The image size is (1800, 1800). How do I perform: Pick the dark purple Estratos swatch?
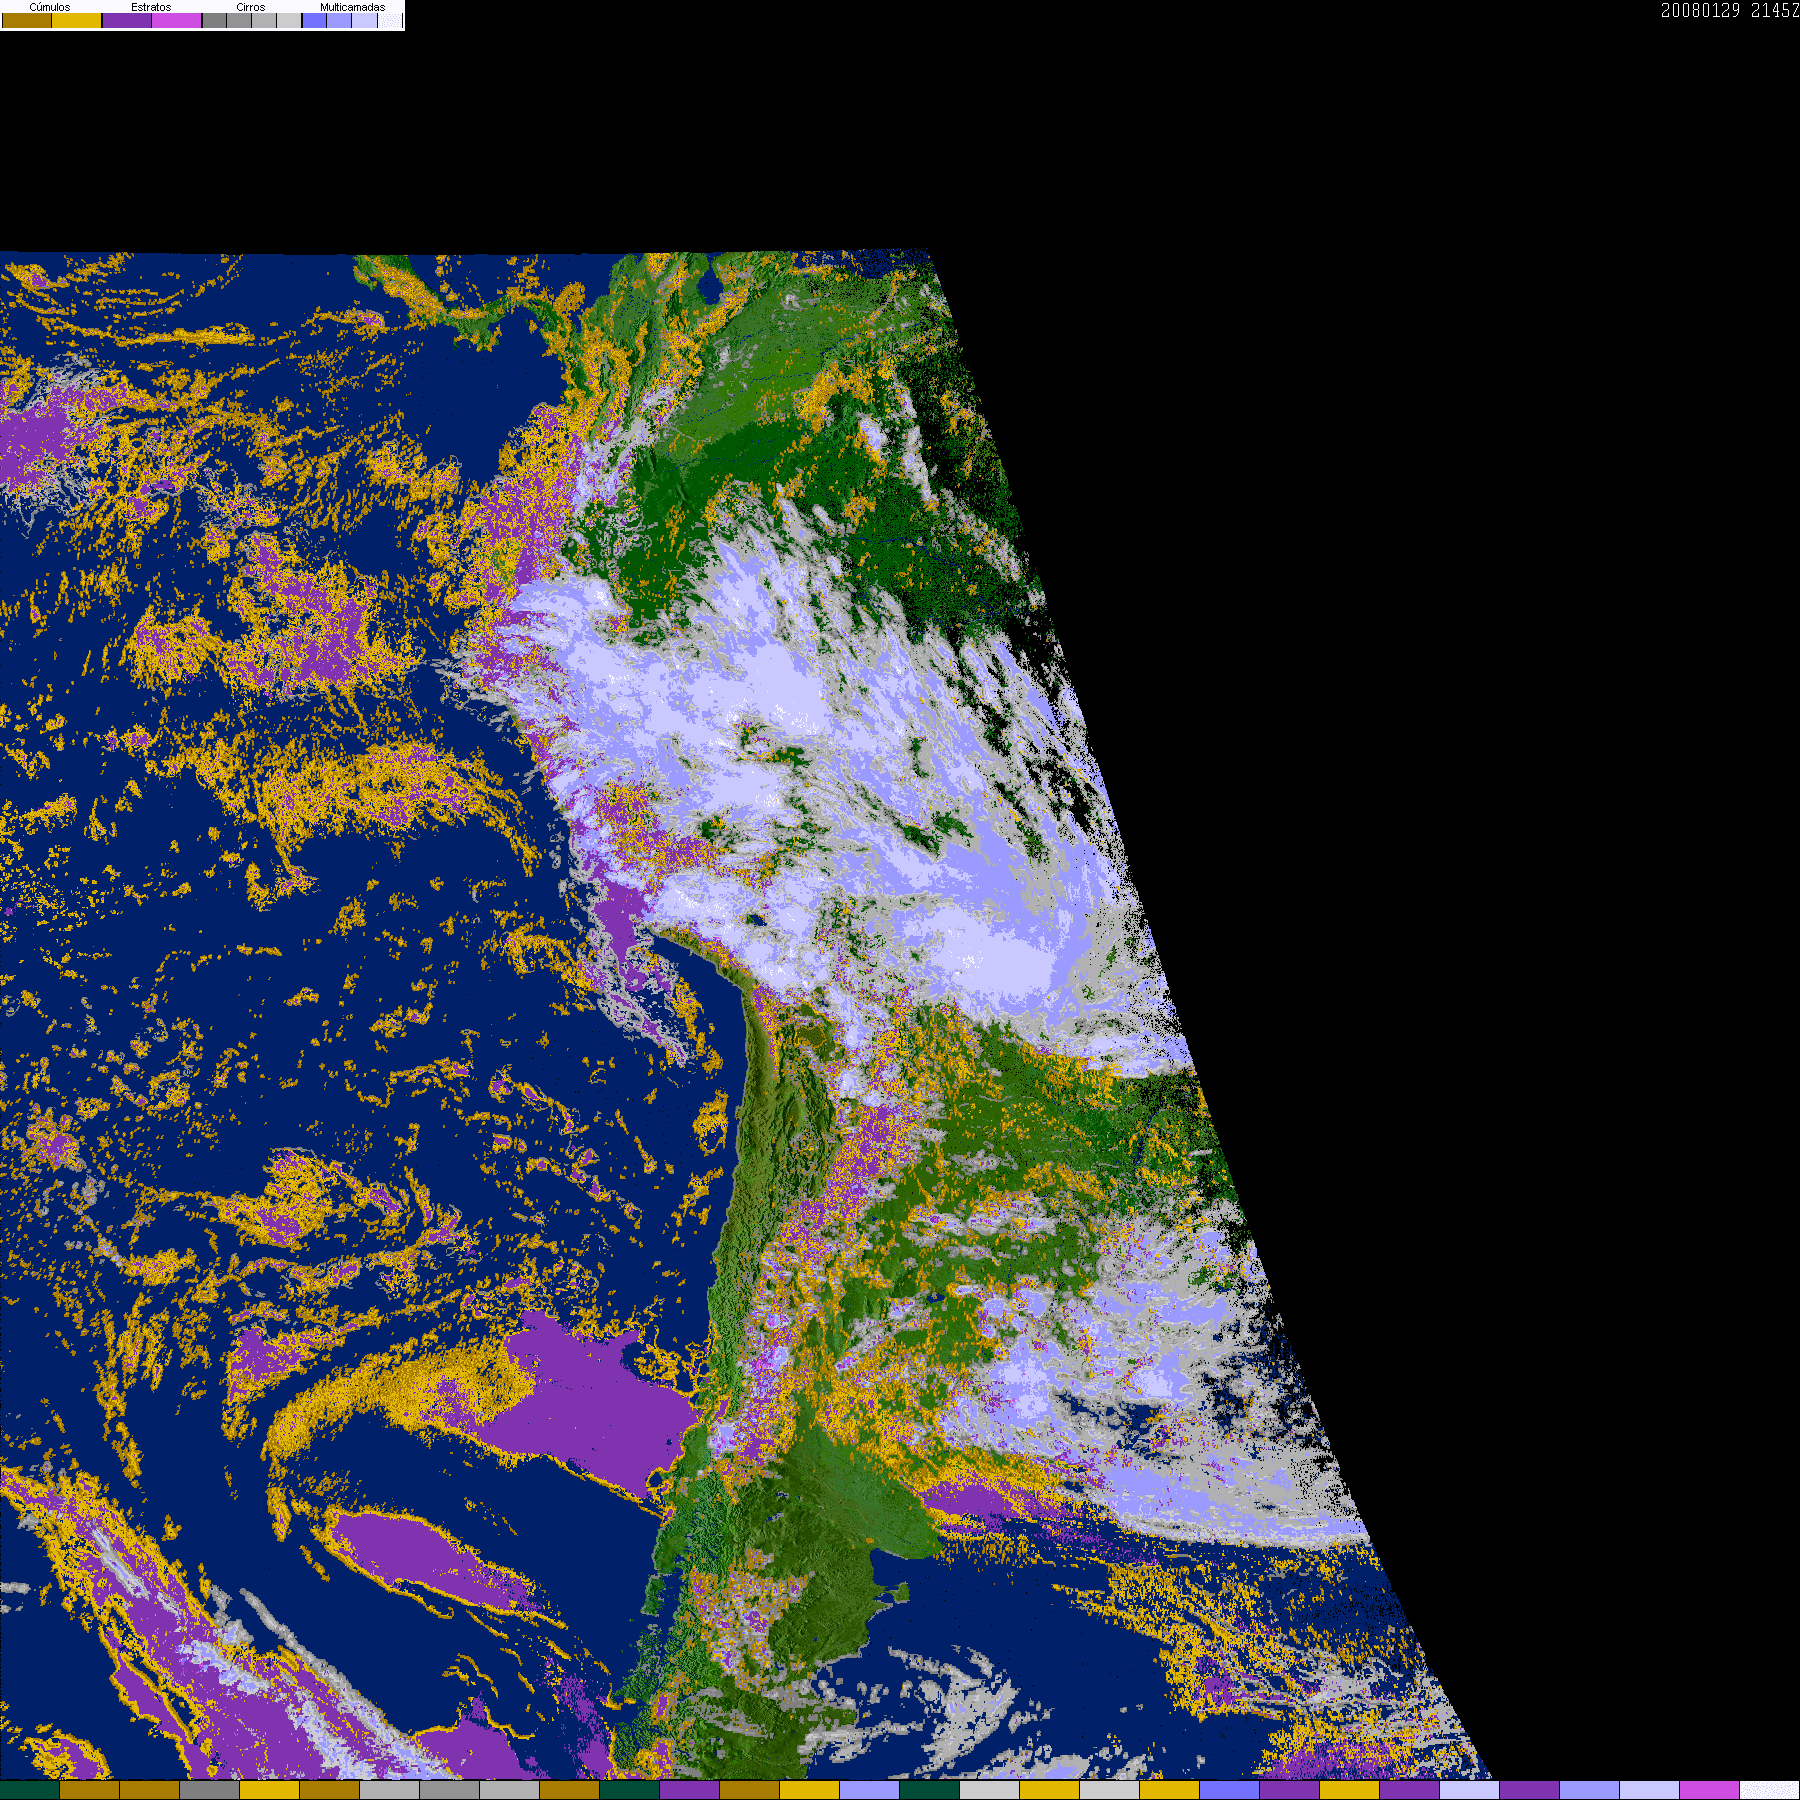127,20
